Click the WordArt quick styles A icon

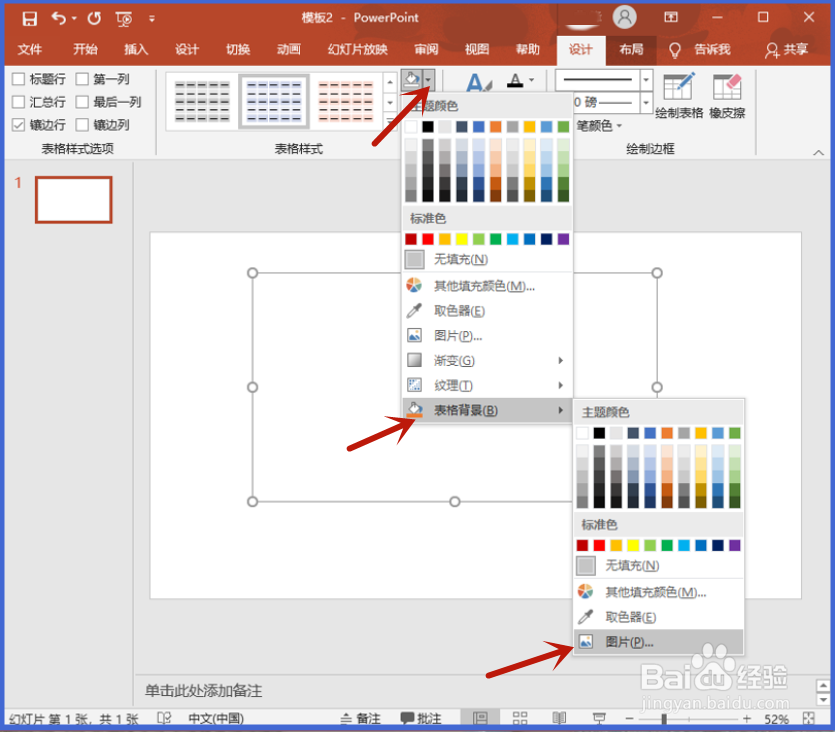pos(478,83)
